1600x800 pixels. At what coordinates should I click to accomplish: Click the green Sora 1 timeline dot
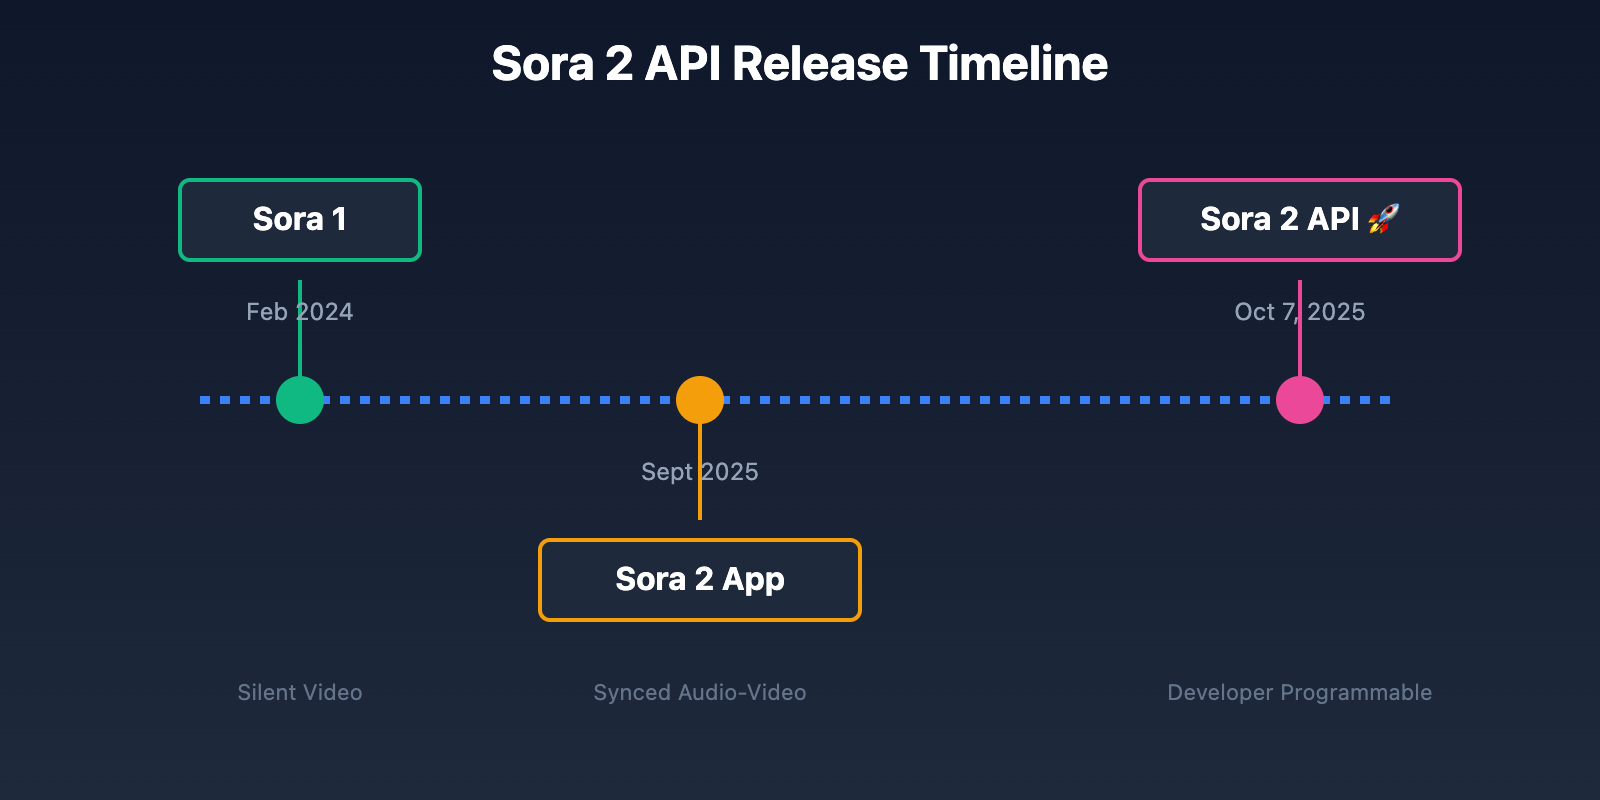coord(300,400)
